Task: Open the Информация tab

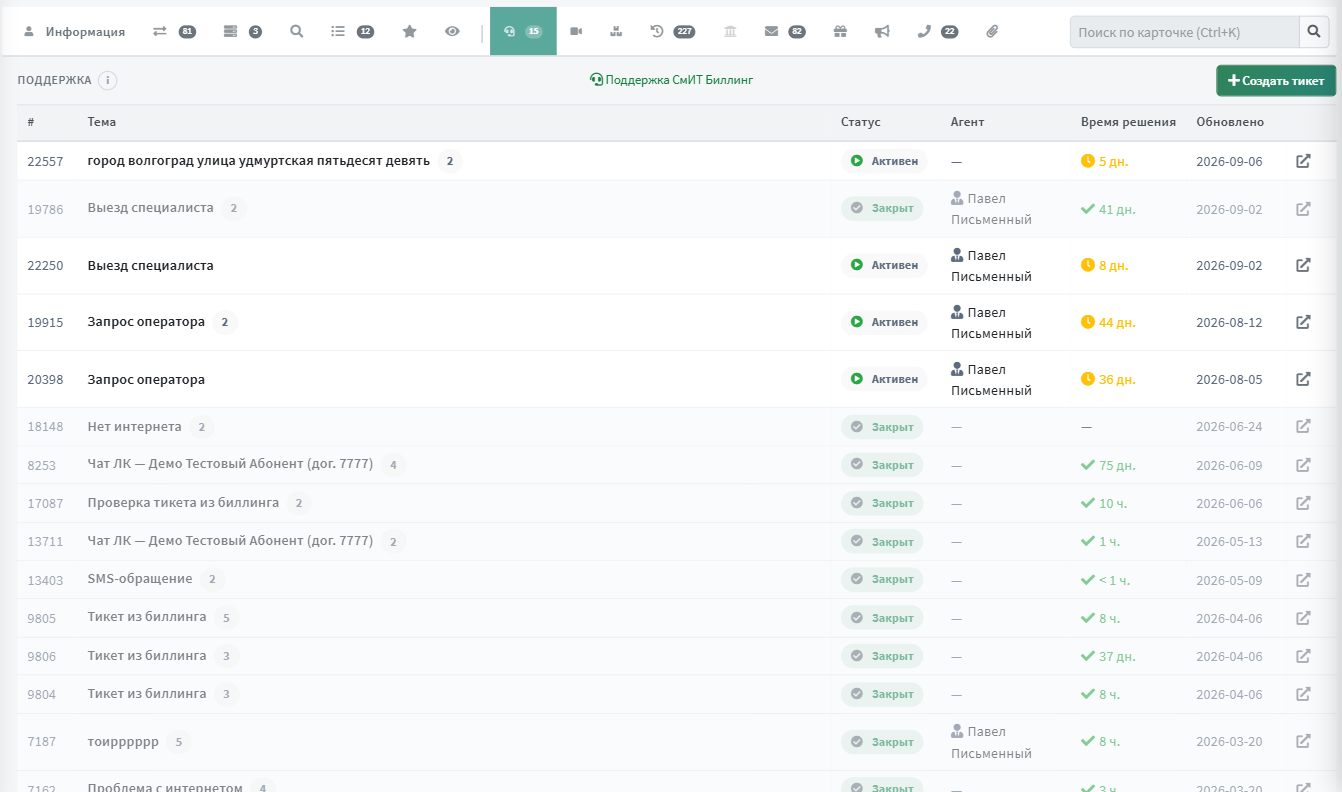Action: coord(74,31)
